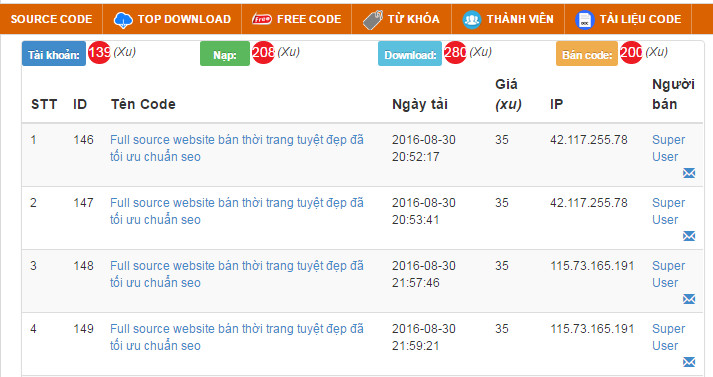Open code title link in row ID 149

coord(237,337)
